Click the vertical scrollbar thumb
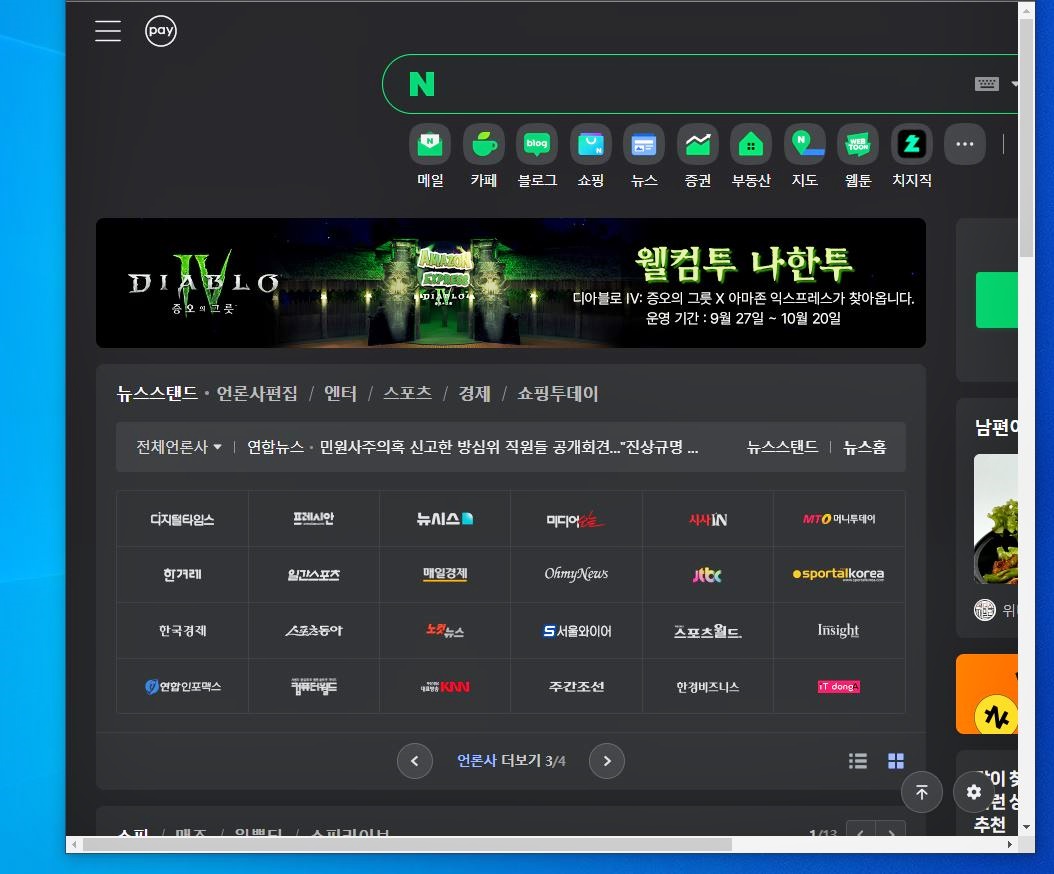Image resolution: width=1054 pixels, height=874 pixels. 1026,138
